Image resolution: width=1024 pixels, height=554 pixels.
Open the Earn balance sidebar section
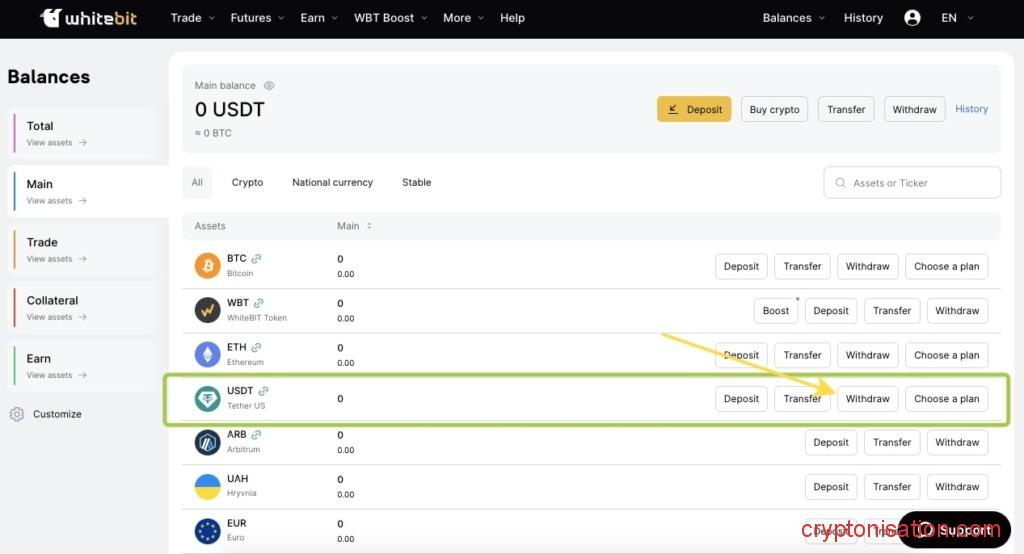click(x=84, y=366)
